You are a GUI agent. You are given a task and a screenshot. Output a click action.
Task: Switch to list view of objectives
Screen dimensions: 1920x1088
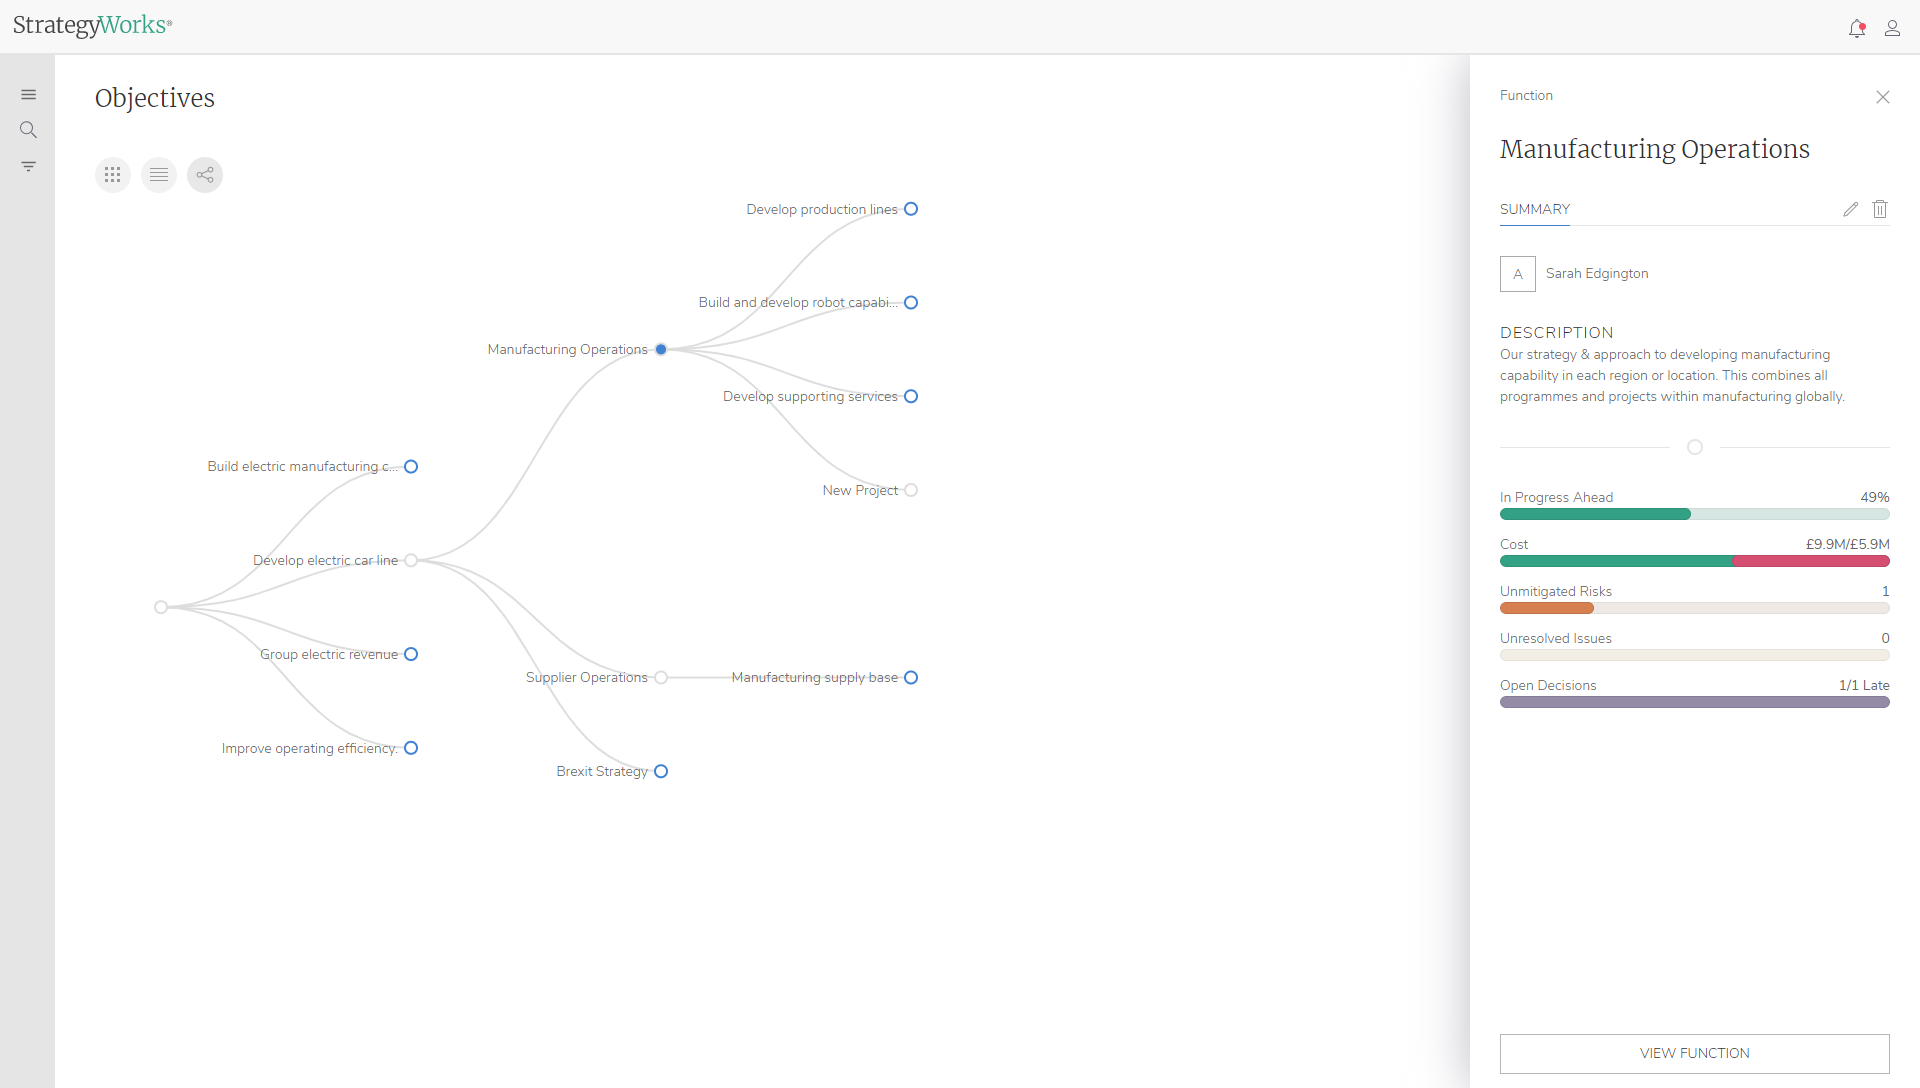pos(159,175)
